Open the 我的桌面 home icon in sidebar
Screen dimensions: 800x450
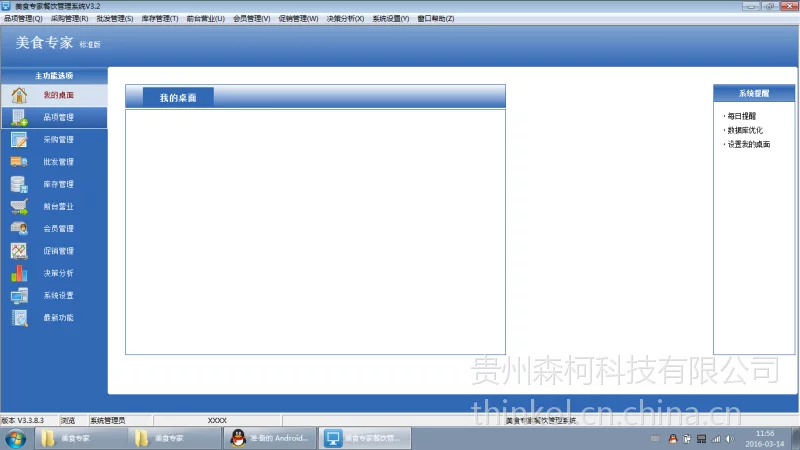click(x=19, y=95)
